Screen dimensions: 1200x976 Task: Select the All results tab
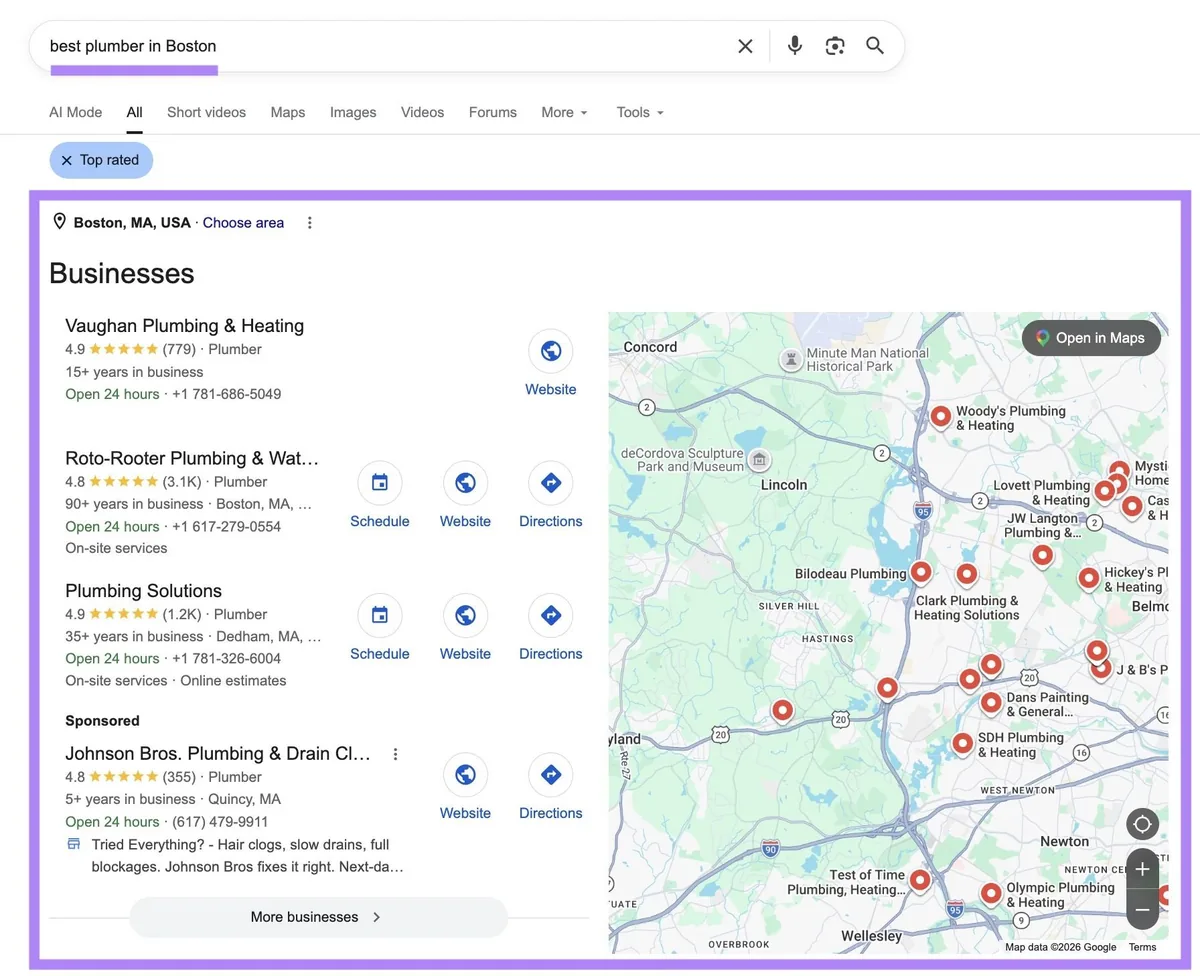(134, 112)
